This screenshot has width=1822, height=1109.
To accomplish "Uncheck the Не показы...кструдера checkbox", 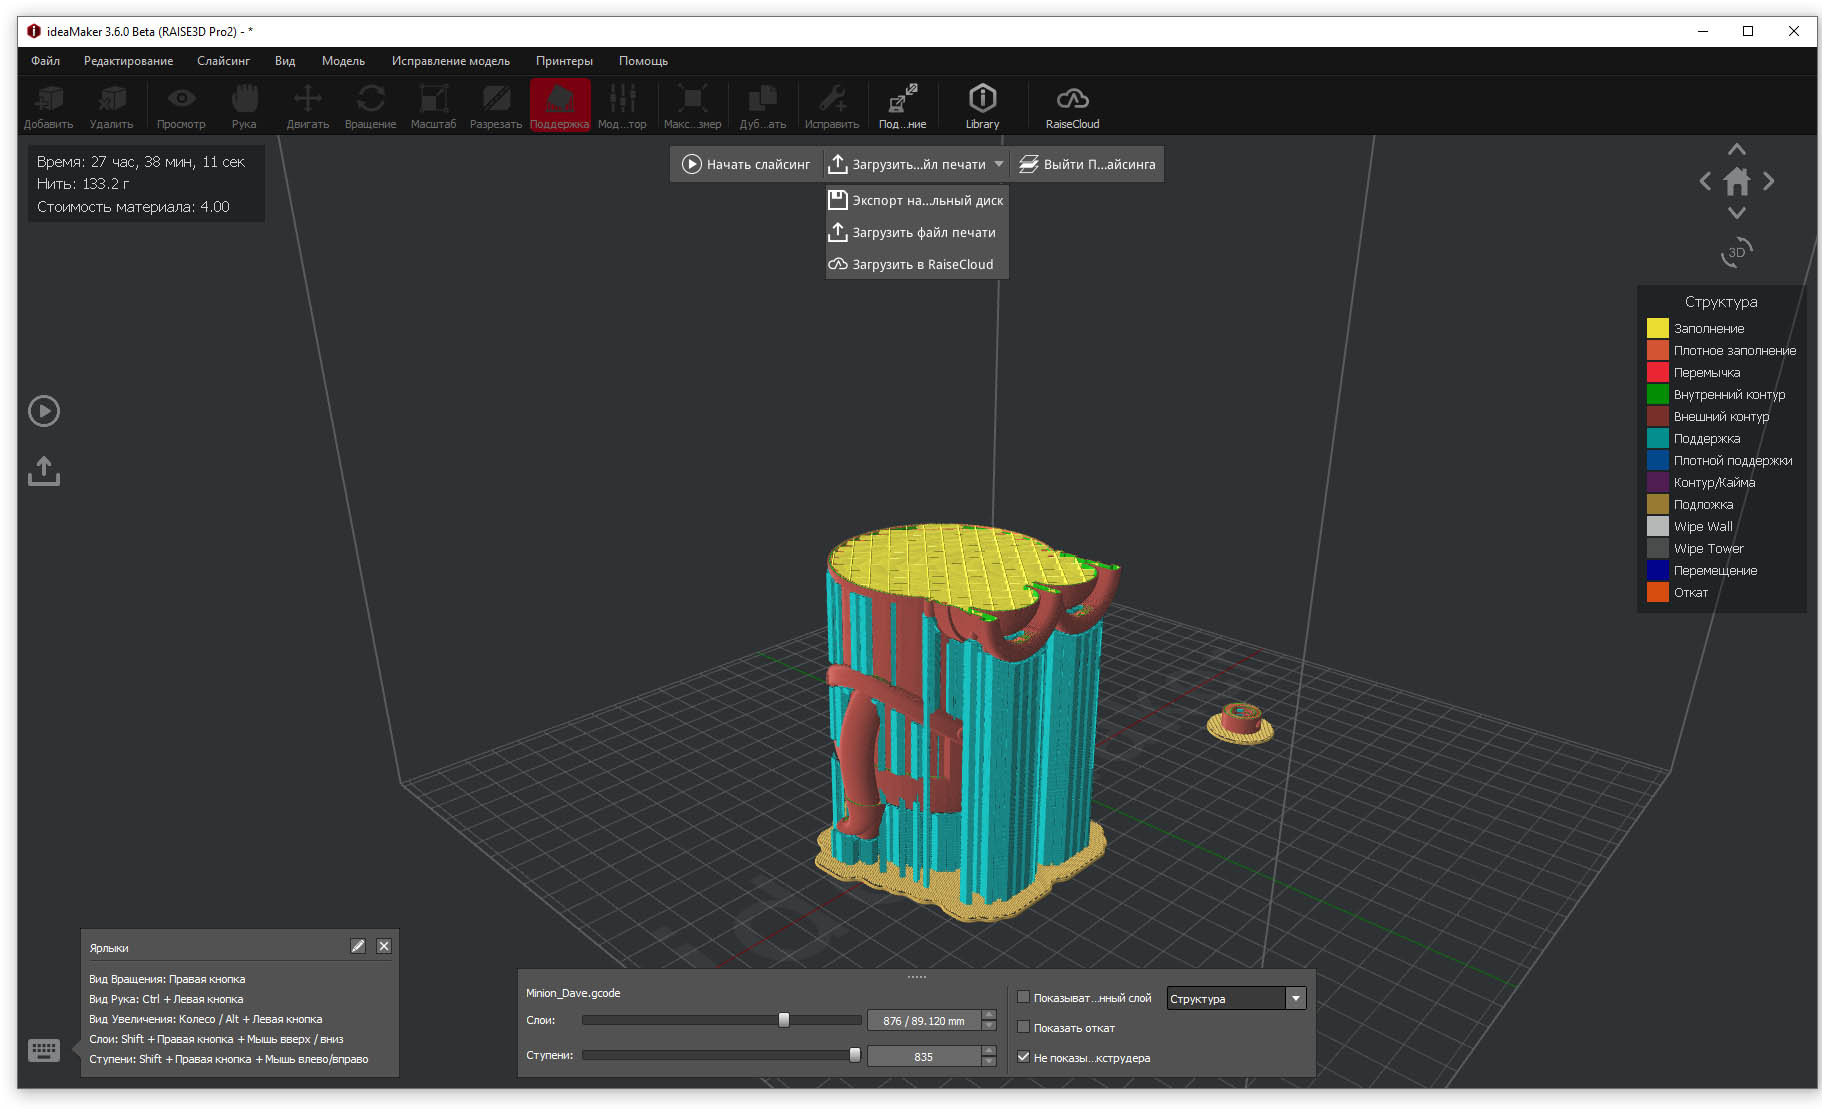I will (x=1023, y=1057).
